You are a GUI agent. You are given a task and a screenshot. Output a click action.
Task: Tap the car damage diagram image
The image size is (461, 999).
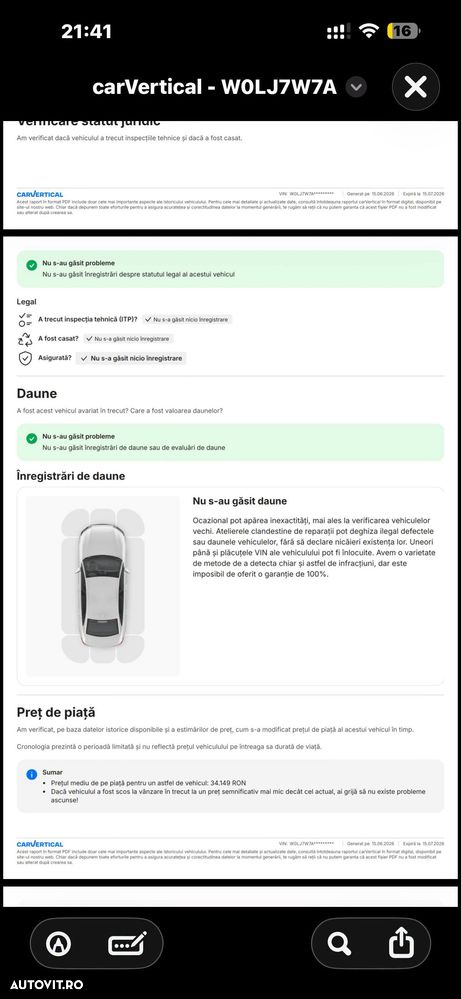103,585
